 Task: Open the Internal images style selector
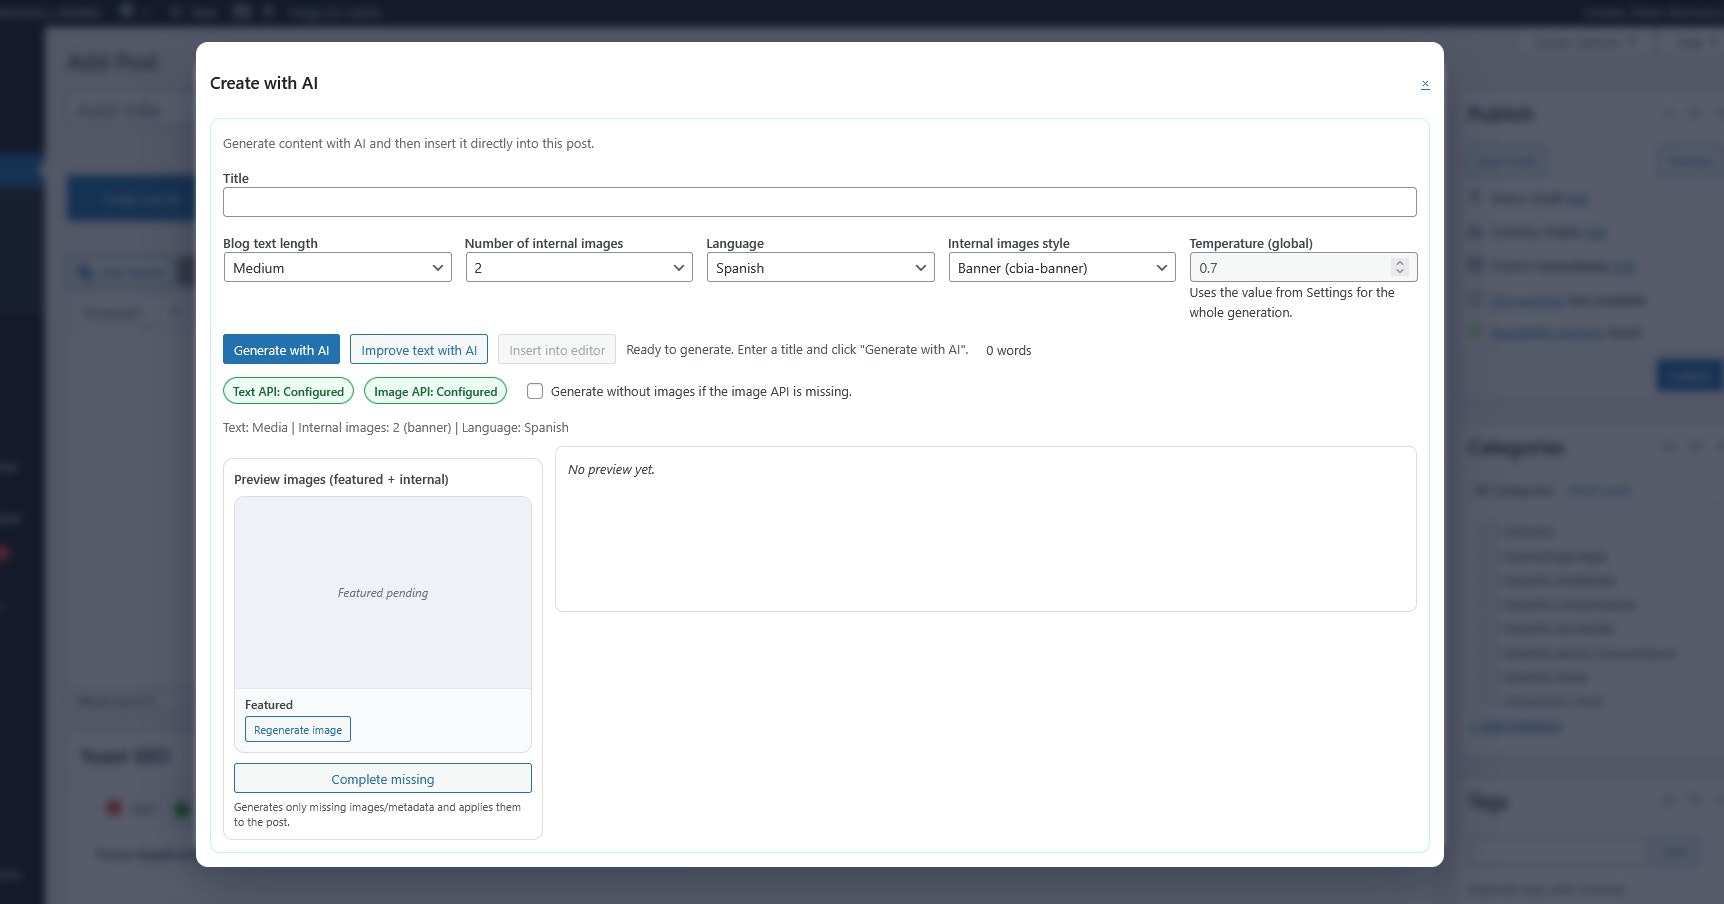(x=1061, y=267)
